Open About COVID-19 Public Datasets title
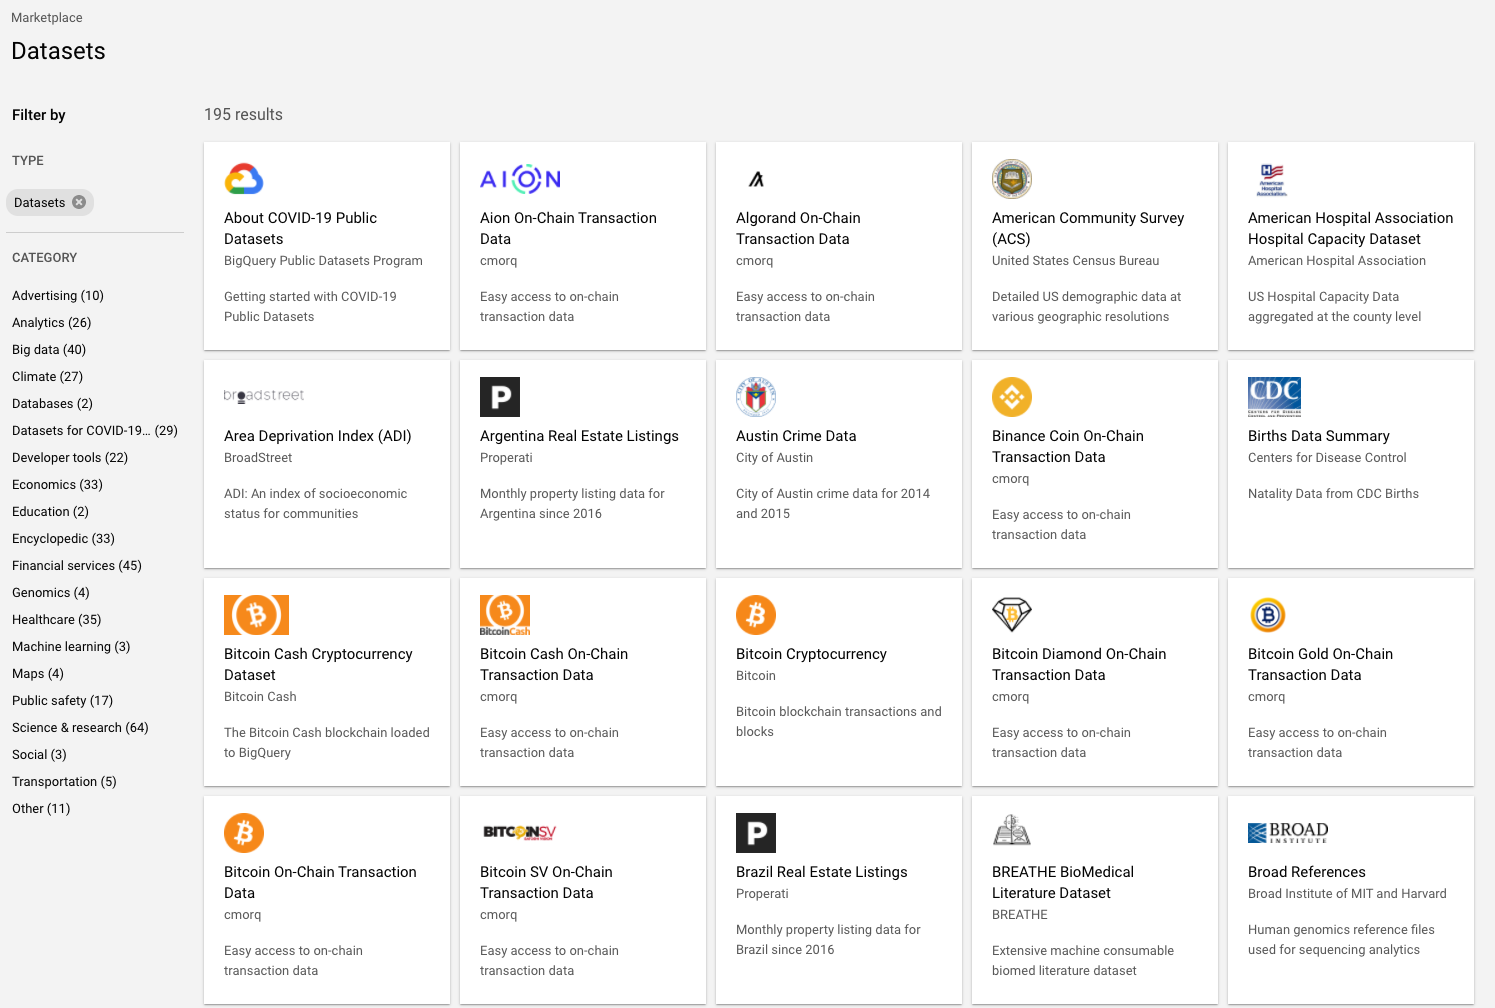The image size is (1495, 1008). (x=300, y=228)
